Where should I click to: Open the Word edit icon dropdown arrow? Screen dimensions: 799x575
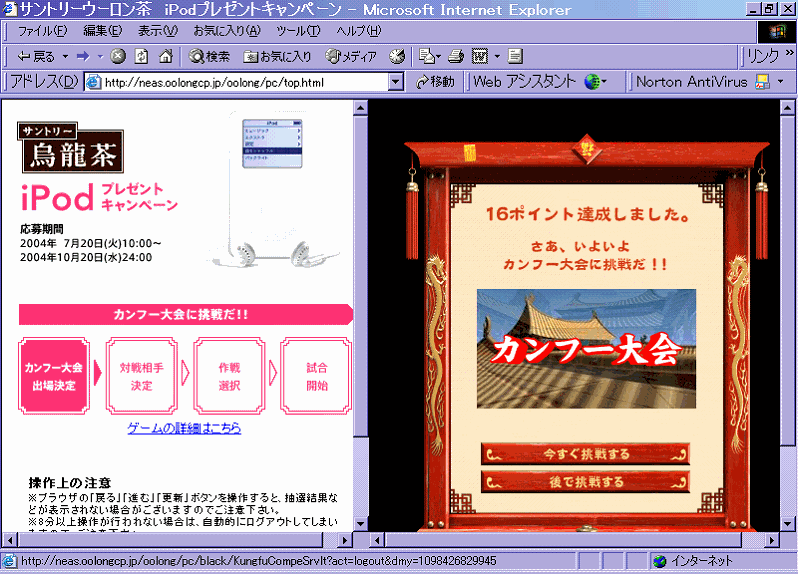497,57
